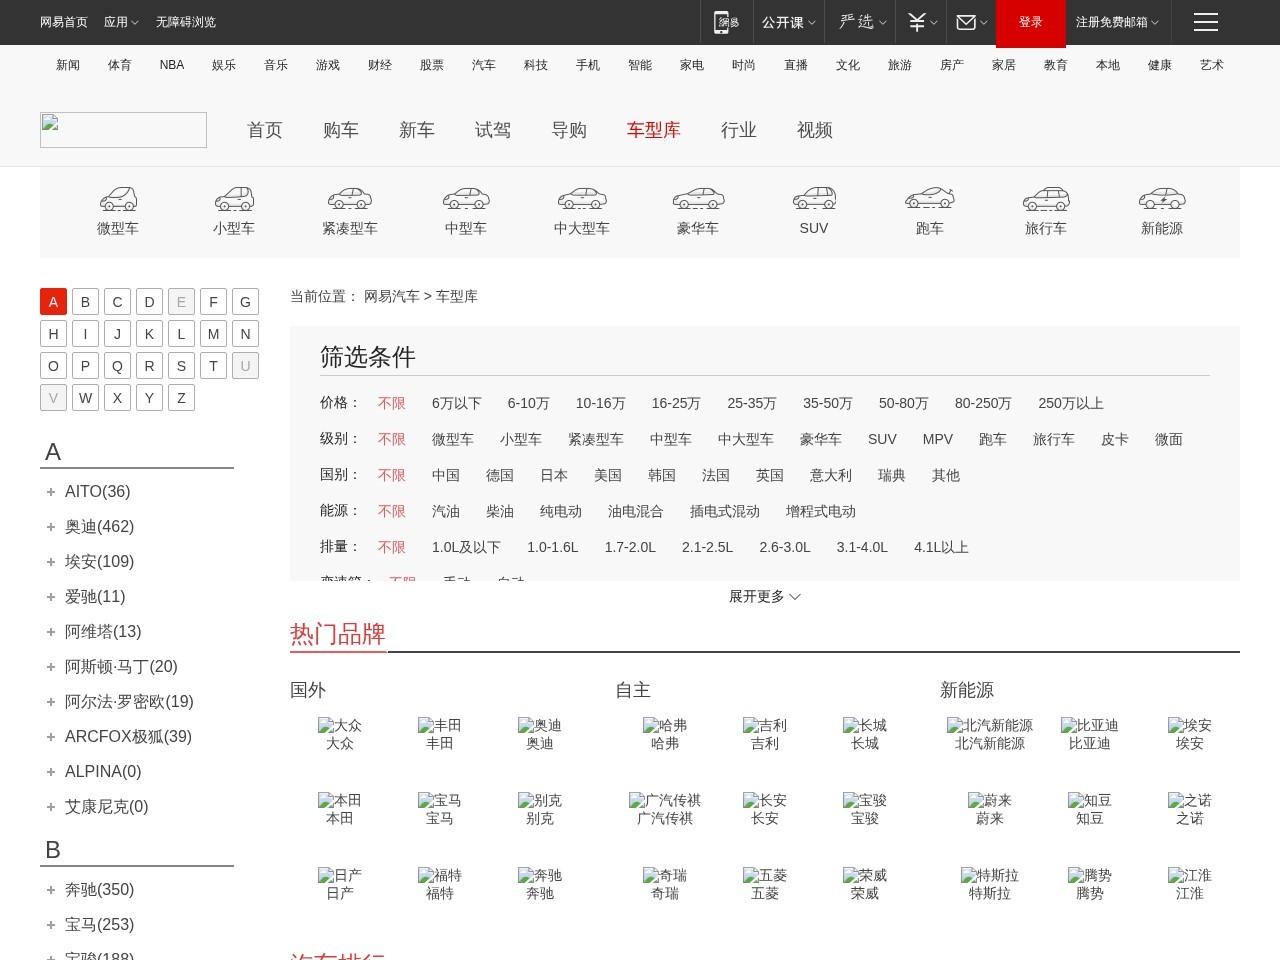The width and height of the screenshot is (1280, 960).
Task: Open the 比亚迪 brand logo
Action: 1090,725
